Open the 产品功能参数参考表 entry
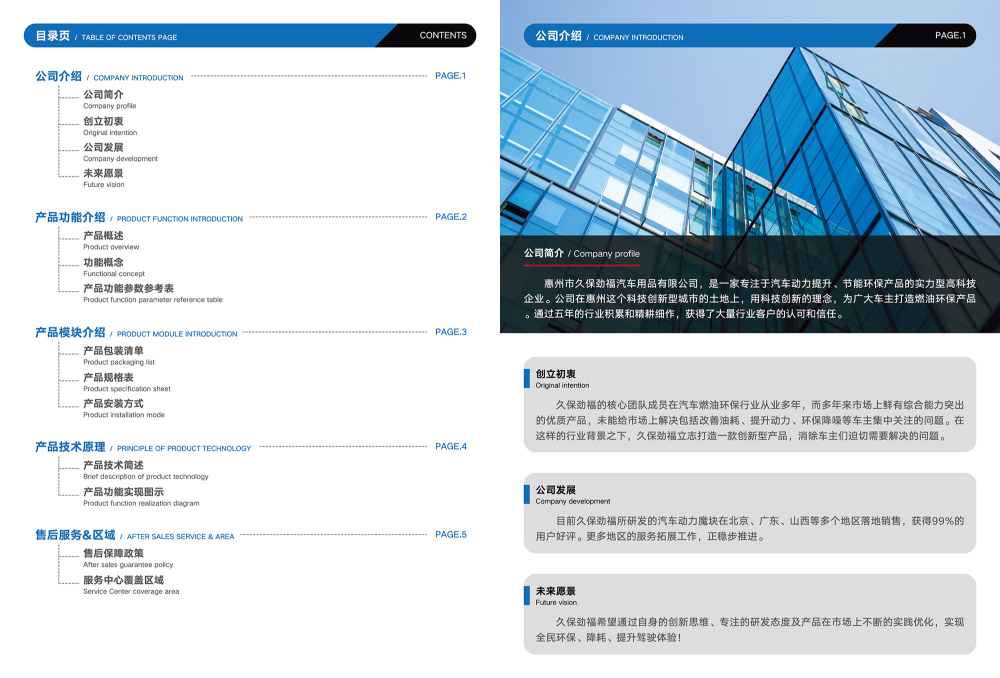 128,288
